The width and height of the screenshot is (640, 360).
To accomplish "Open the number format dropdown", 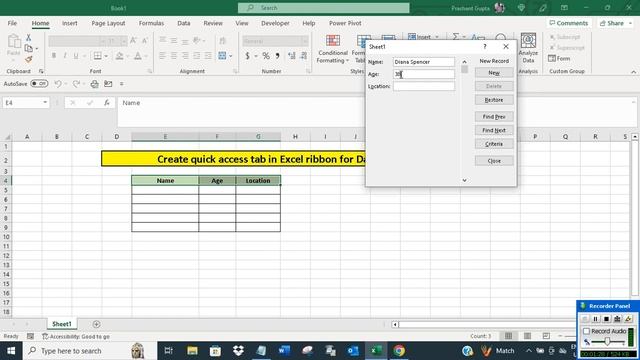I will pos(304,41).
